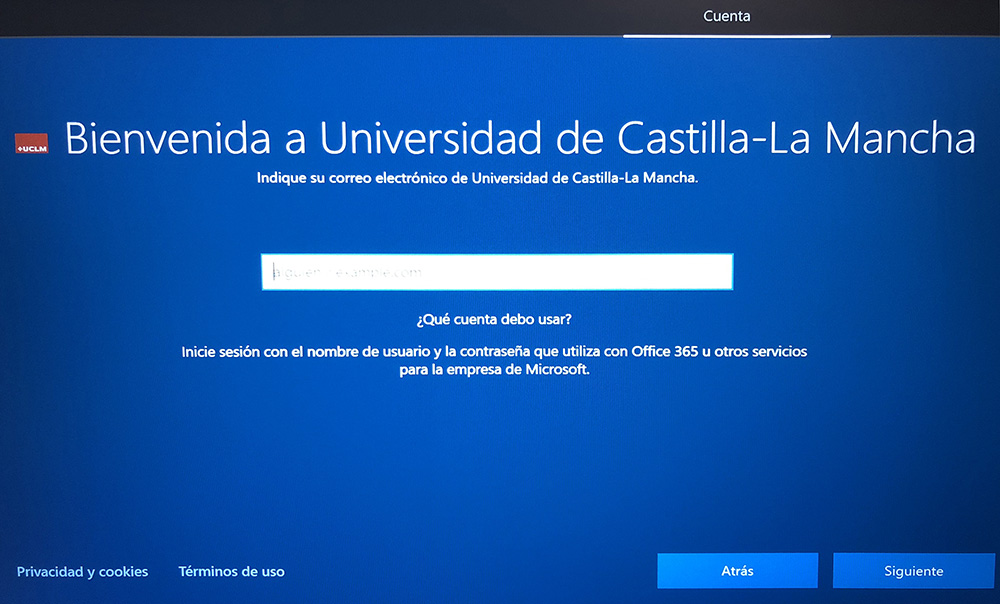Open the Términos de uso link

pyautogui.click(x=232, y=571)
